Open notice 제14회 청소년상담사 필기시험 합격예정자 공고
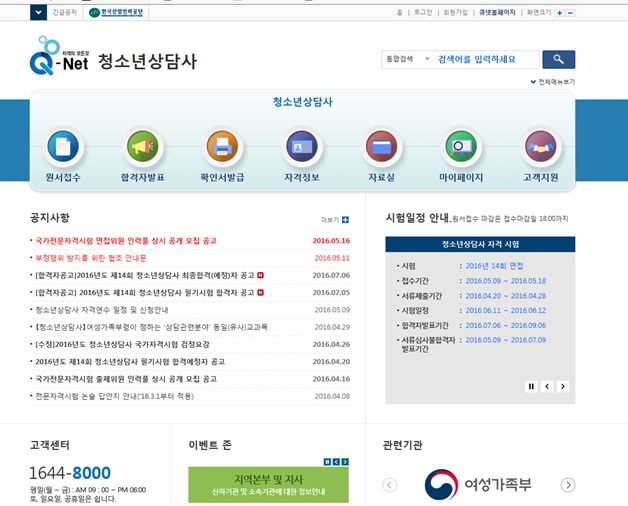628x506 pixels. (x=130, y=361)
